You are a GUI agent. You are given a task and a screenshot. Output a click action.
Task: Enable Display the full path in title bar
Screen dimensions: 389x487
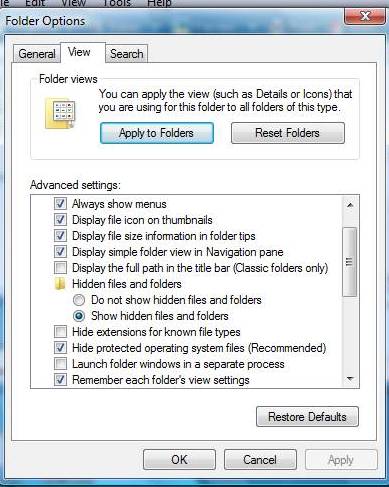pyautogui.click(x=60, y=268)
